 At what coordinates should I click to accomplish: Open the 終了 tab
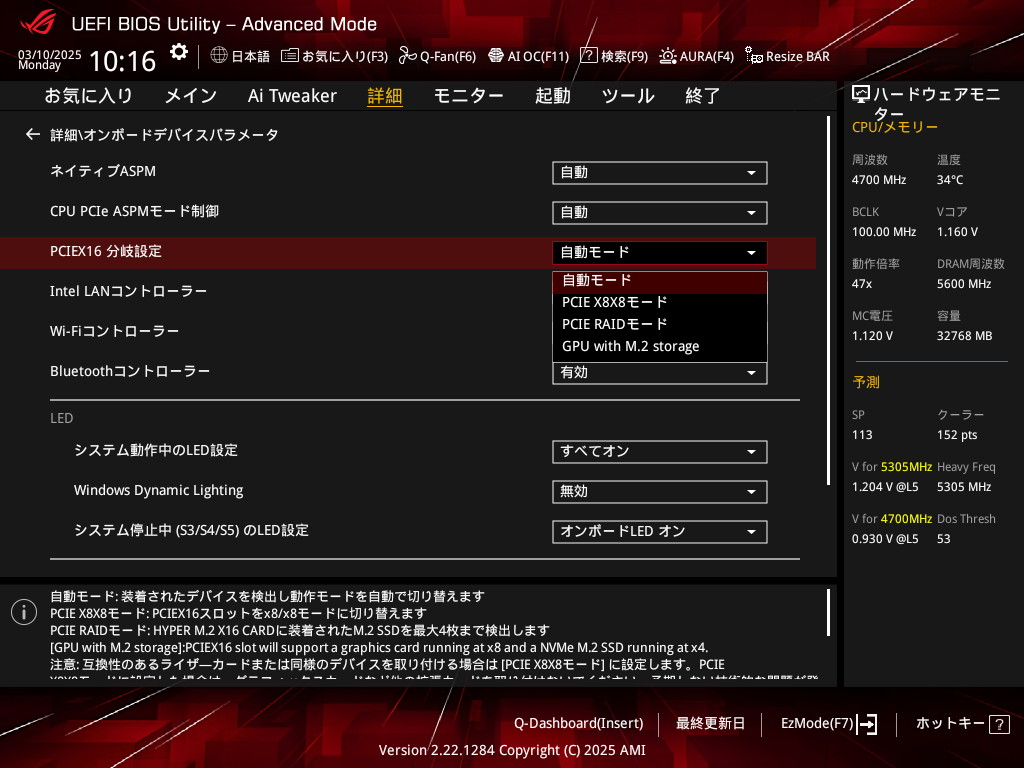coord(703,96)
